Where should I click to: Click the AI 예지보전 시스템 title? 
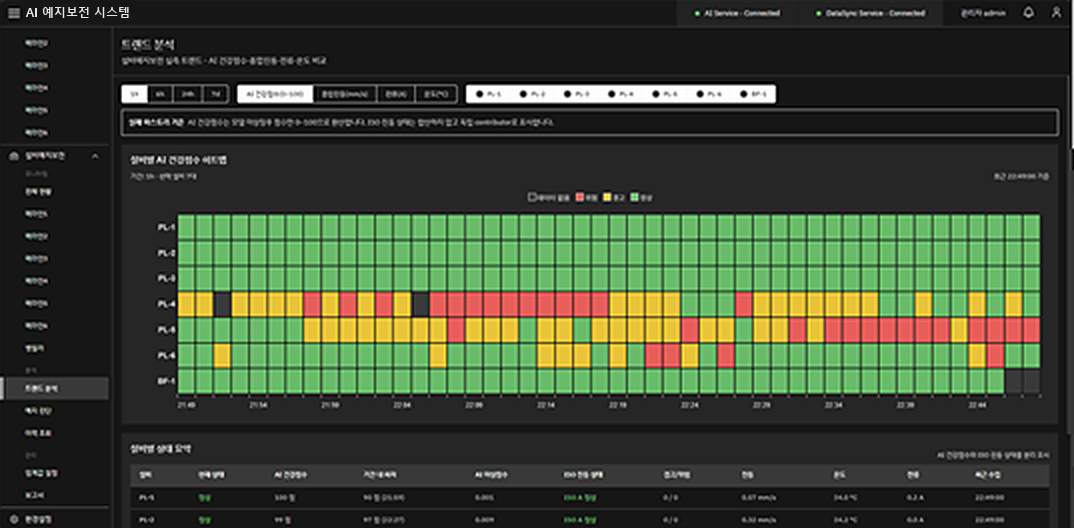[77, 12]
